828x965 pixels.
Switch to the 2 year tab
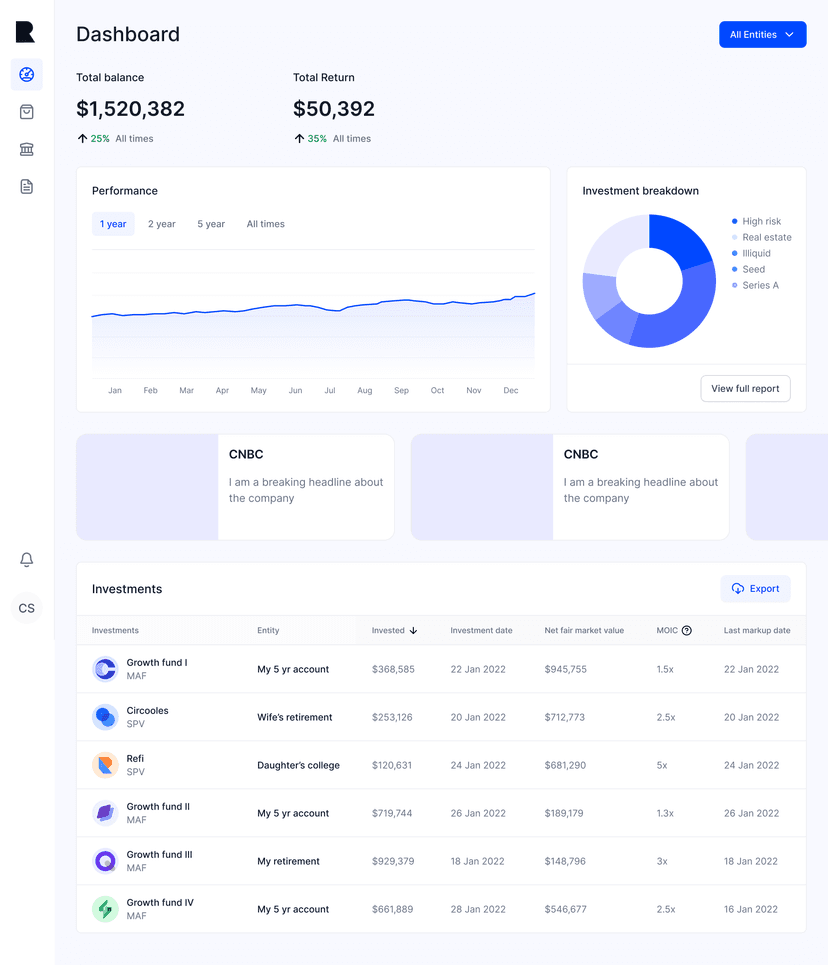161,224
